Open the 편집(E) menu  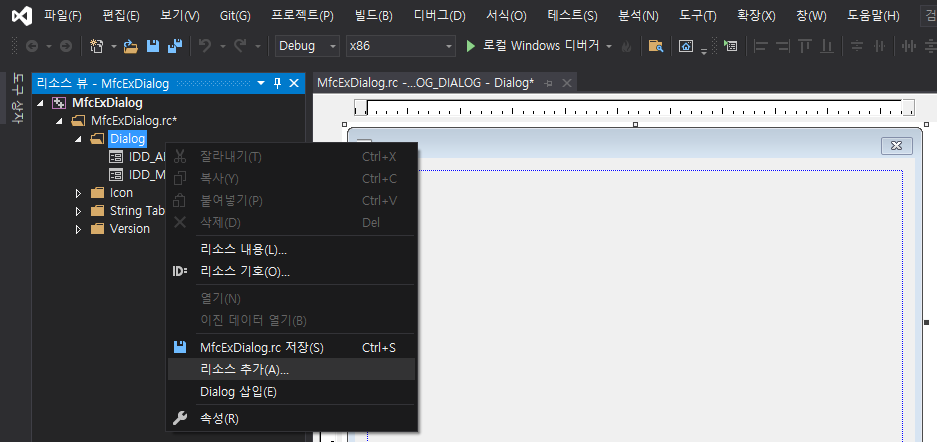(121, 16)
